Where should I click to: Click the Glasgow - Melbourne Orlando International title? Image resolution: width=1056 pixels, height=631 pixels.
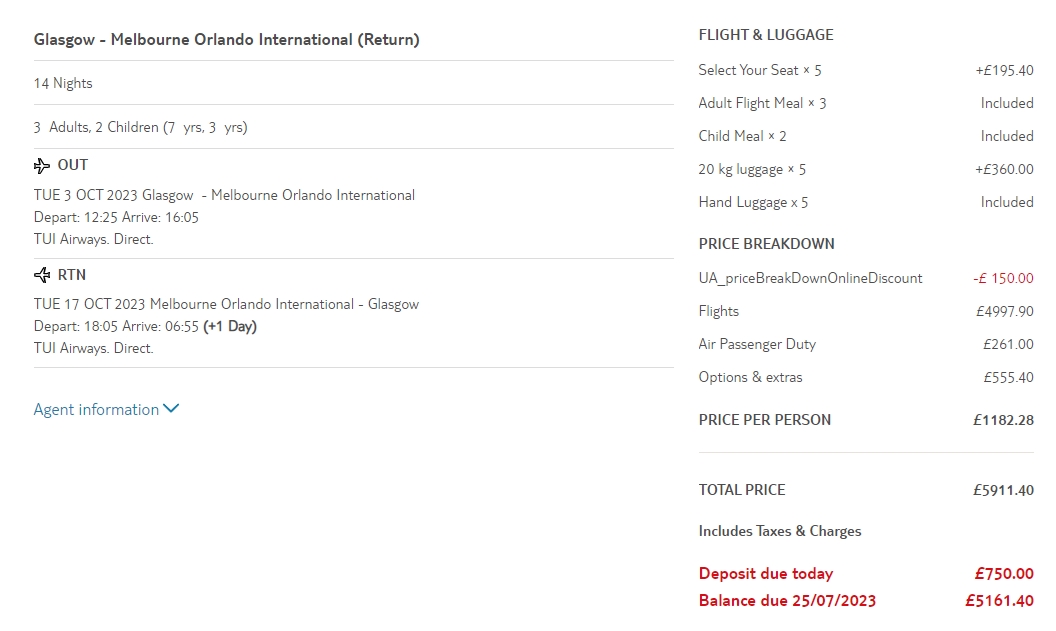pyautogui.click(x=227, y=40)
